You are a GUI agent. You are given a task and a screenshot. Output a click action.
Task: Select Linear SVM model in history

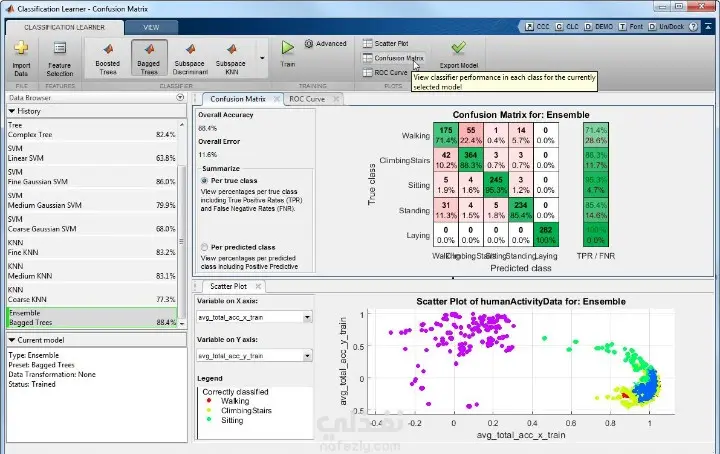[x=92, y=153]
